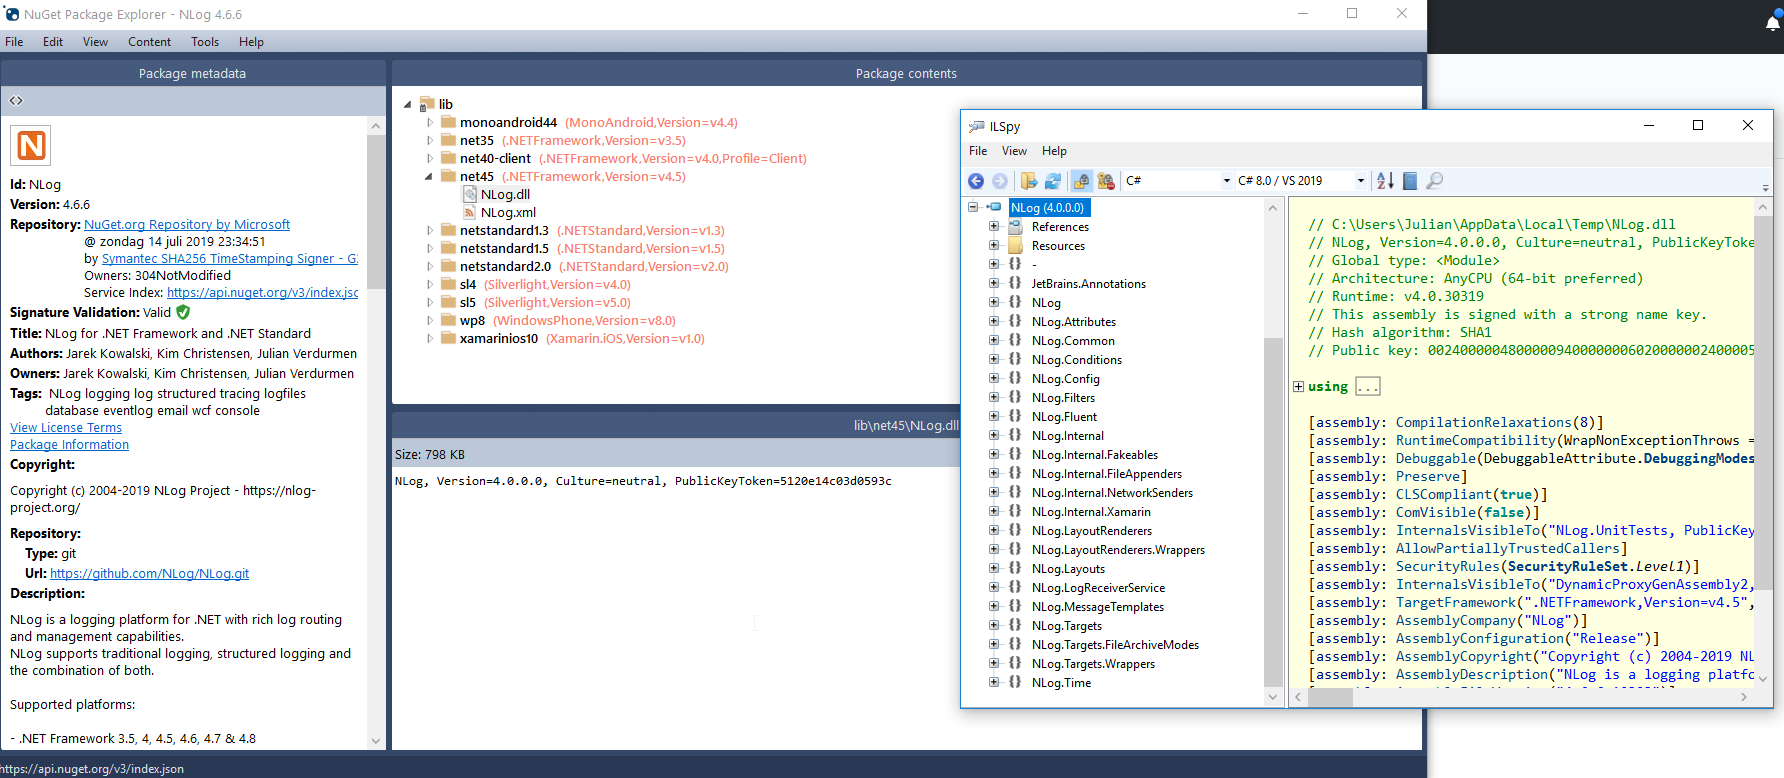Expand the xamarinios10 folder
This screenshot has height=778, width=1784.
coord(430,339)
